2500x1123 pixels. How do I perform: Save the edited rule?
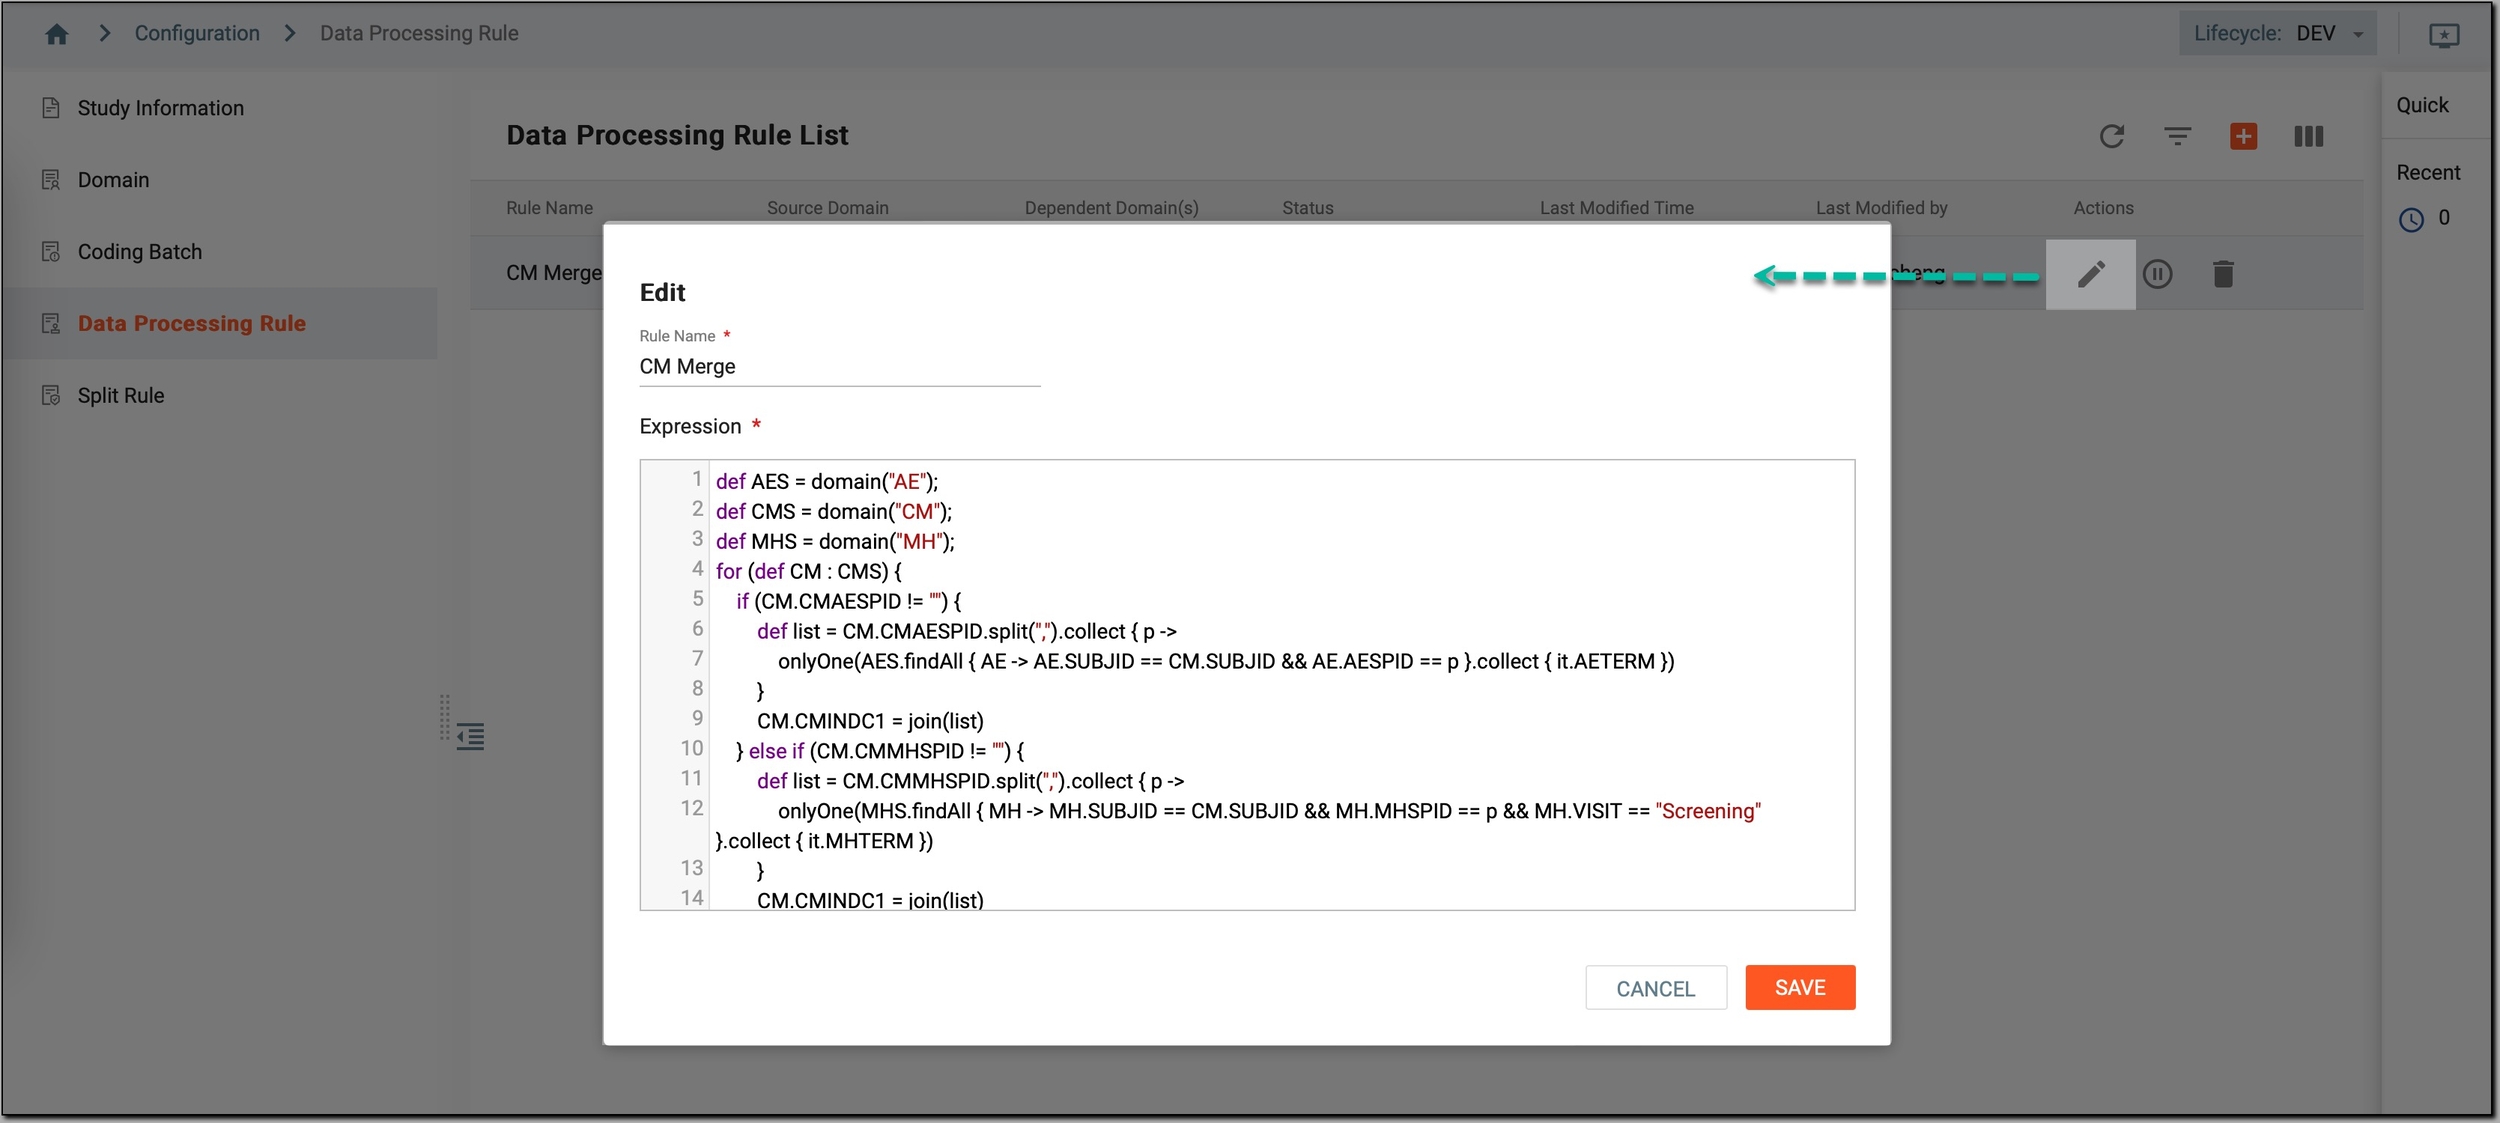click(1799, 988)
